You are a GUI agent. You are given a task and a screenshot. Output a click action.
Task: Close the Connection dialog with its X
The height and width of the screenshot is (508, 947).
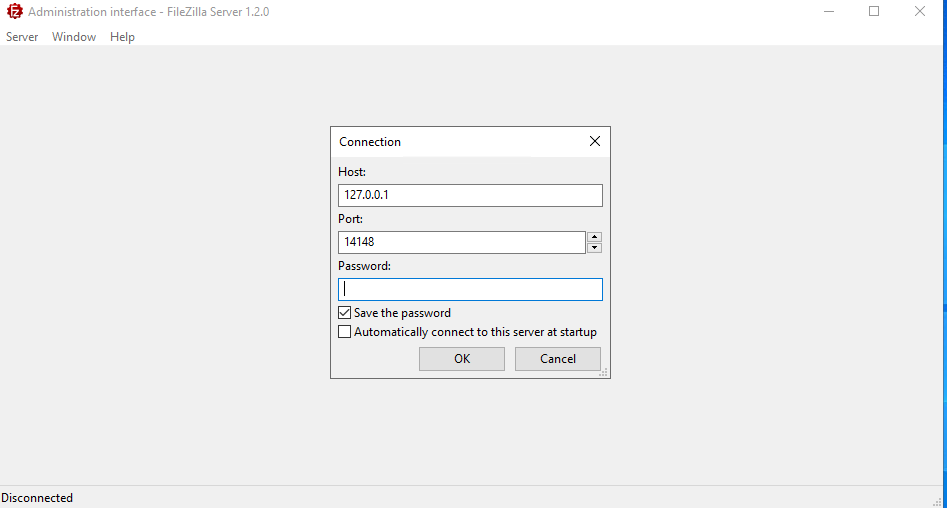tap(595, 141)
